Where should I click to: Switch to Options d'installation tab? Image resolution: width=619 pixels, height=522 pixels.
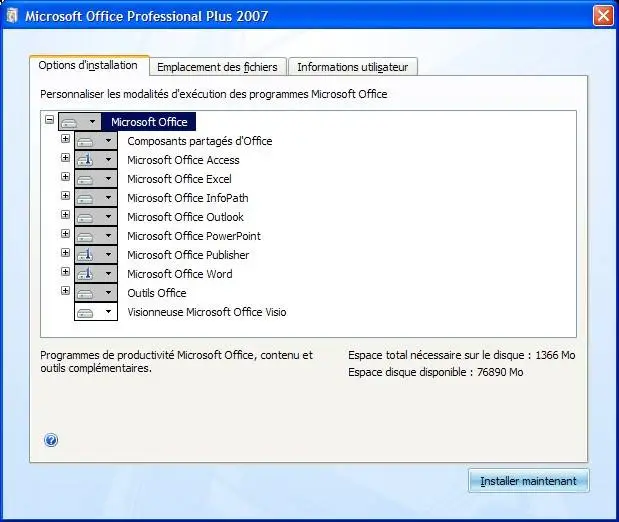88,65
